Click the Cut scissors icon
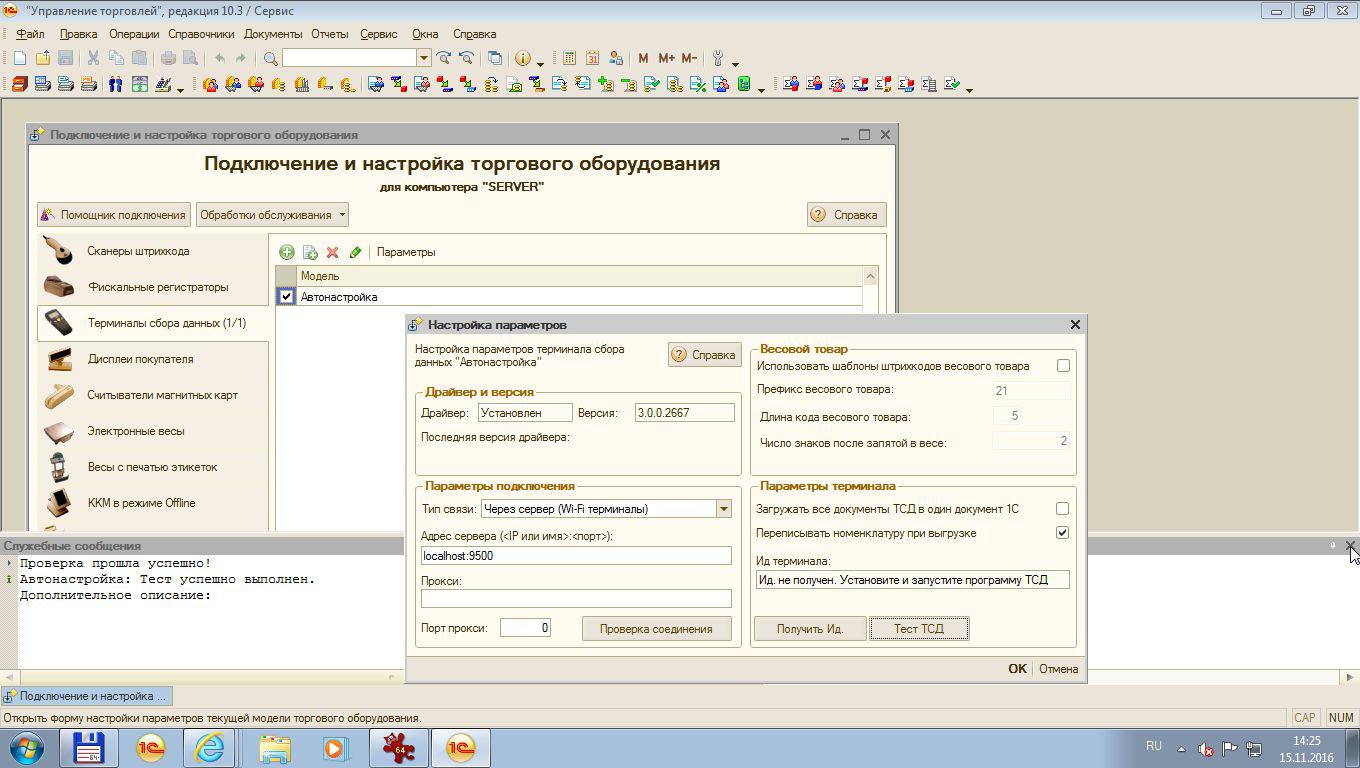 (93, 59)
